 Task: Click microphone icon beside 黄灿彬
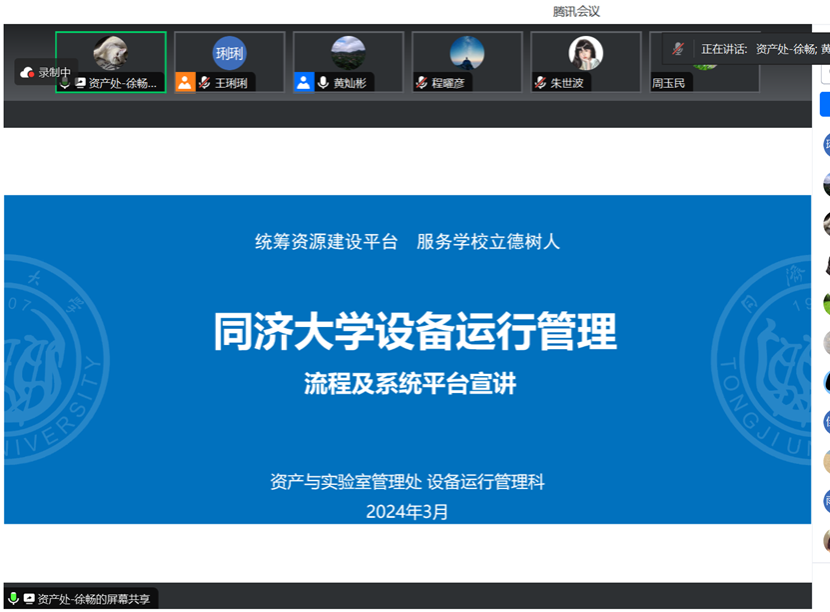tap(324, 83)
